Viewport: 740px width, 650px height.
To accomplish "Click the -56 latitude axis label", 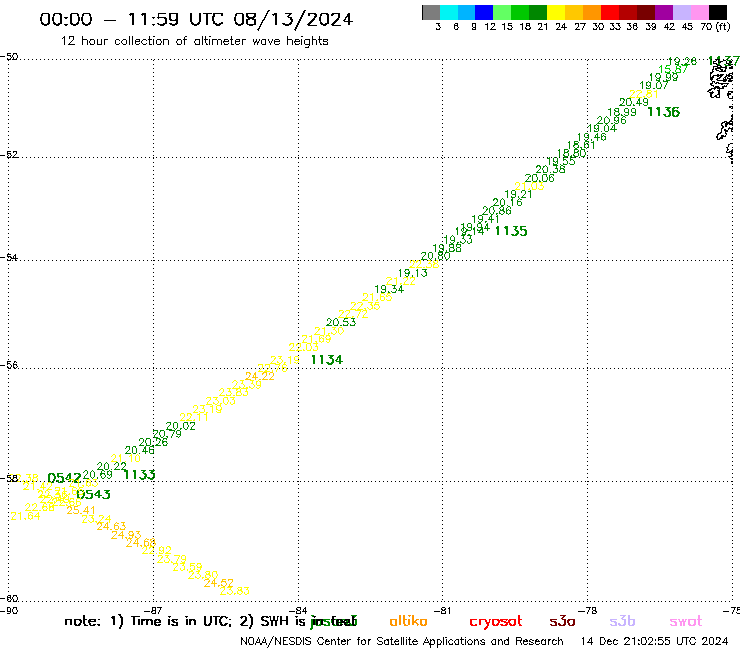I will pyautogui.click(x=9, y=365).
